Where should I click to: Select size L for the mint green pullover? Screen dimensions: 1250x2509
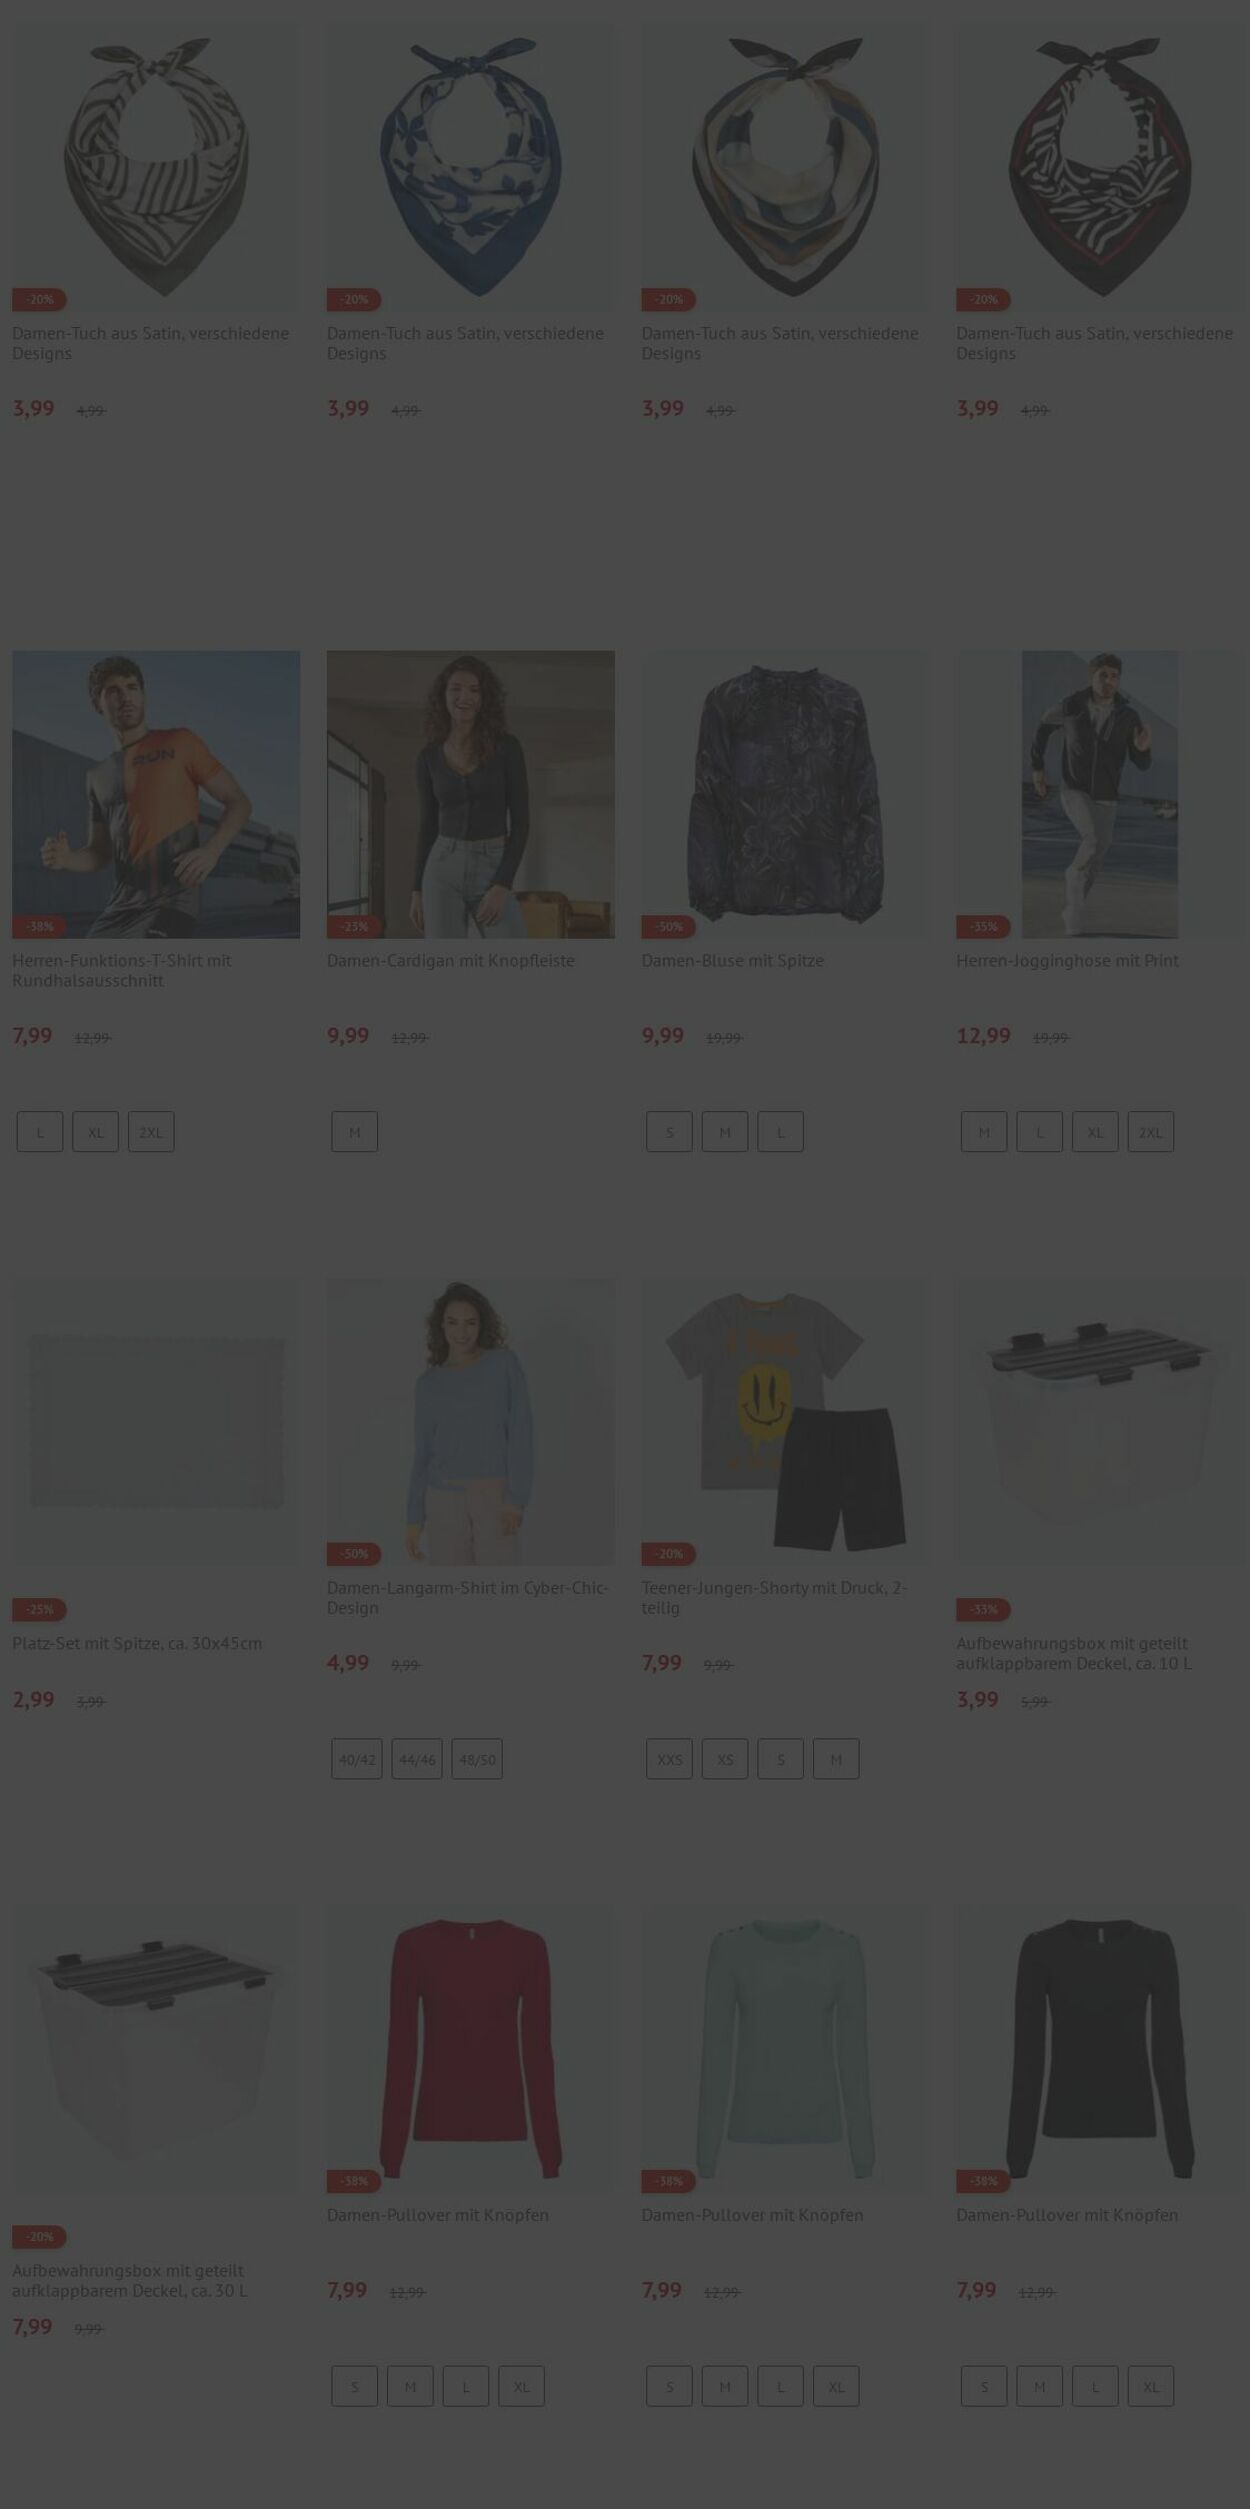pos(780,2386)
